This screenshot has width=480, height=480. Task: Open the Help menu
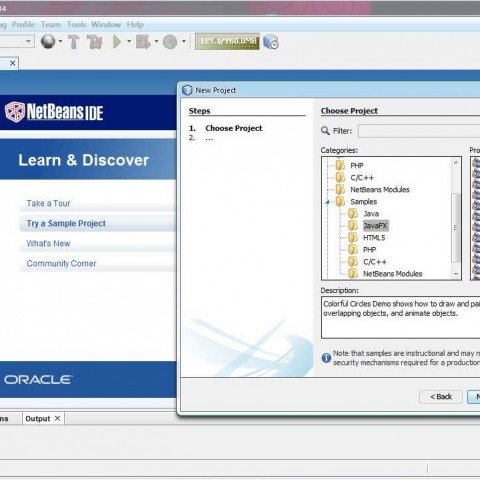coord(135,25)
